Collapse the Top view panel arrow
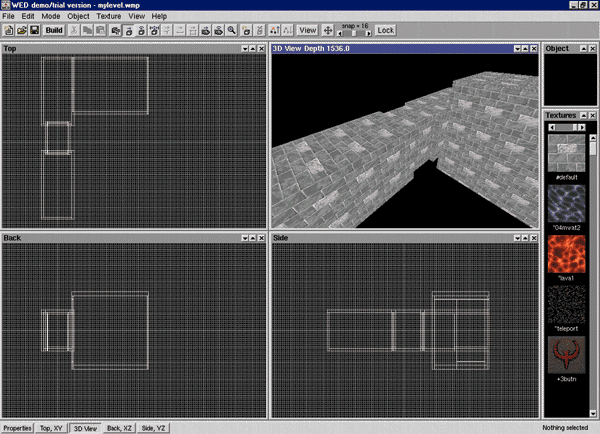 [247, 48]
